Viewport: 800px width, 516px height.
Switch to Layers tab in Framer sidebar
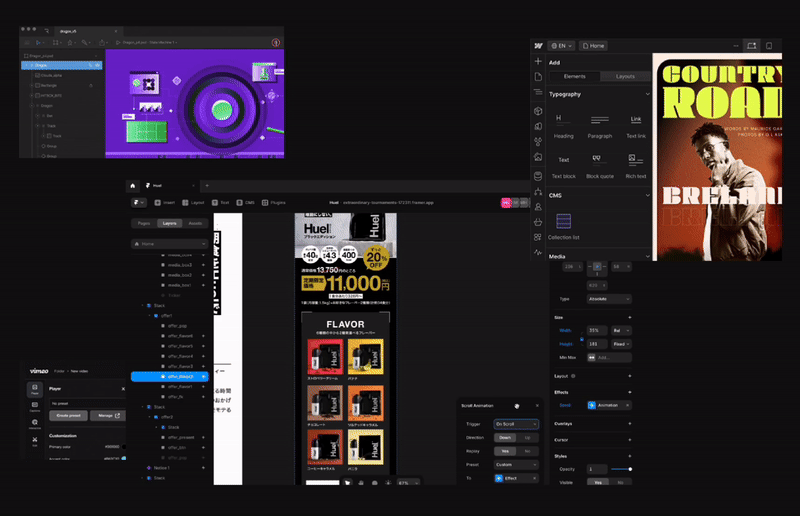pyautogui.click(x=170, y=224)
